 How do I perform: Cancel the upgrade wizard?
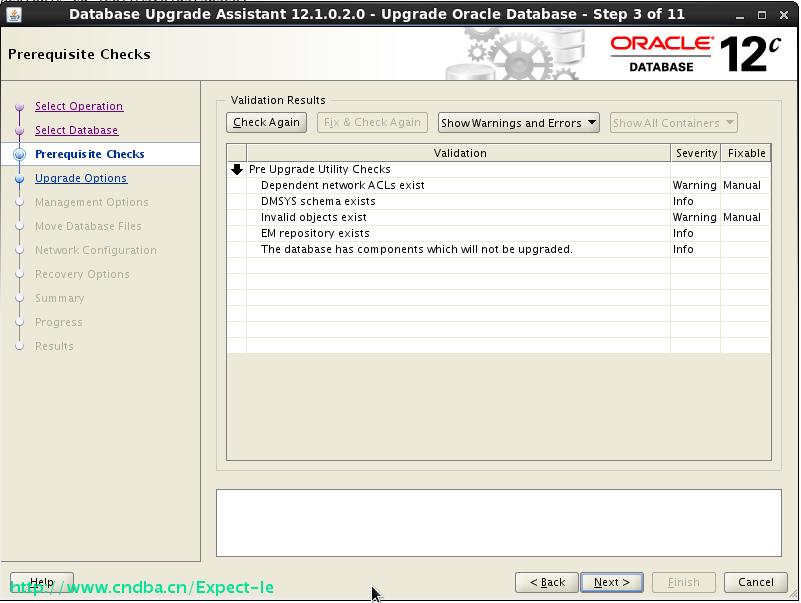point(756,582)
